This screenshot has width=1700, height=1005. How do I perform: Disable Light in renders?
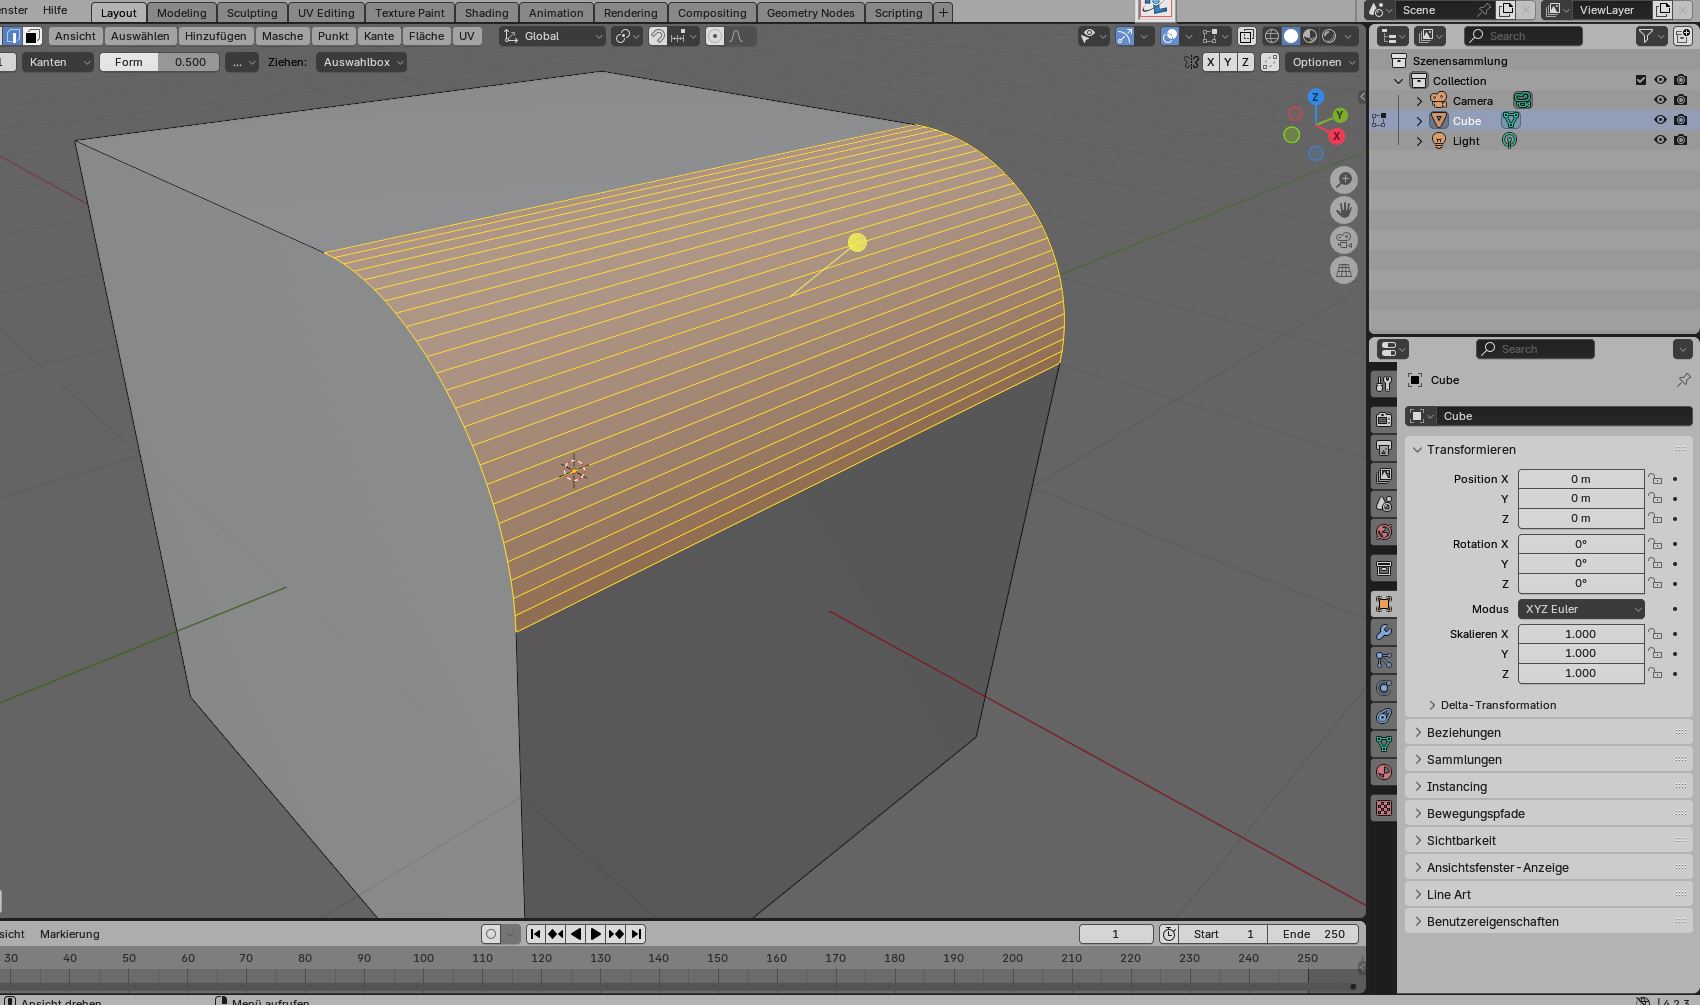pos(1680,140)
